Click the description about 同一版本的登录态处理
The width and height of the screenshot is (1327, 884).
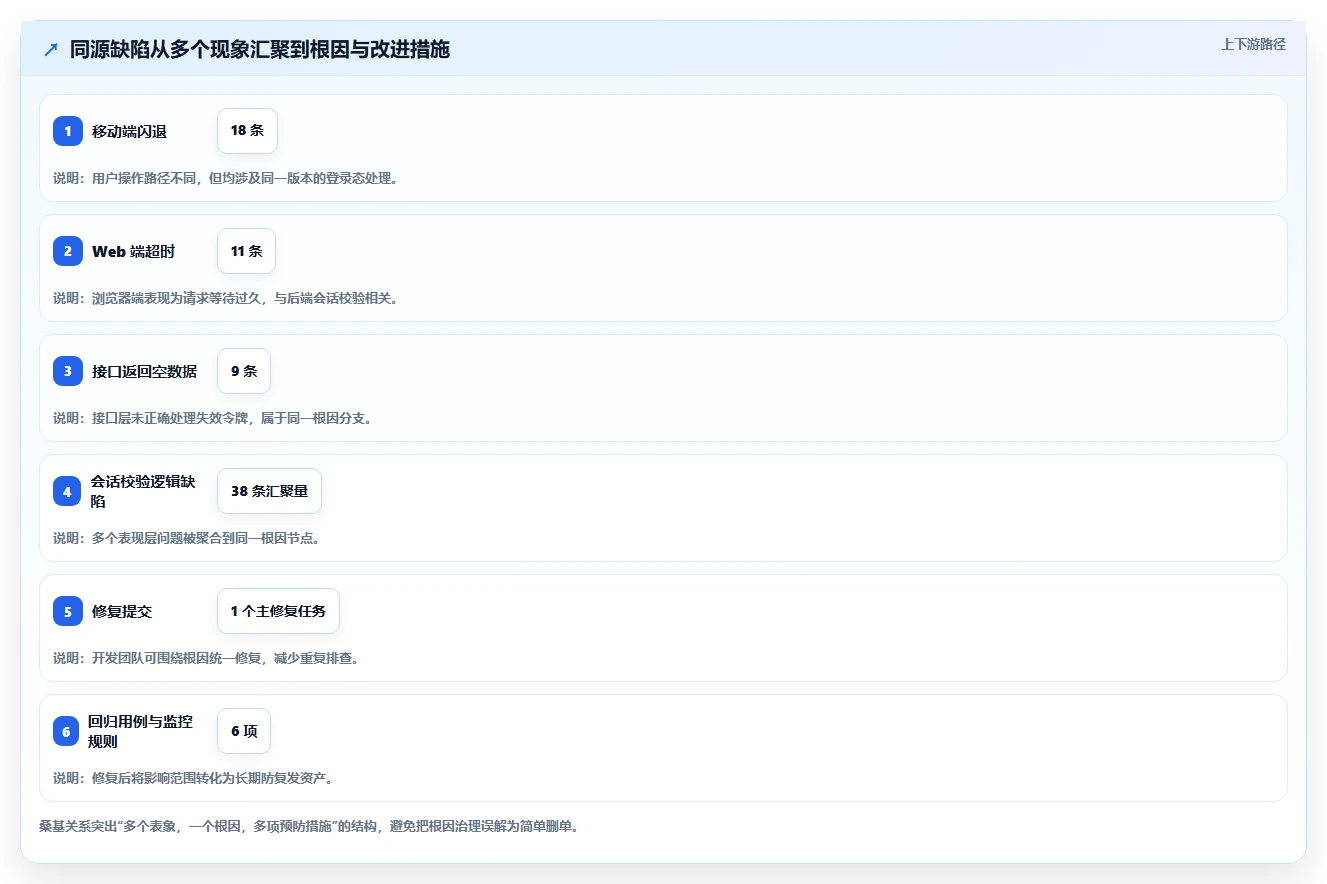point(225,178)
